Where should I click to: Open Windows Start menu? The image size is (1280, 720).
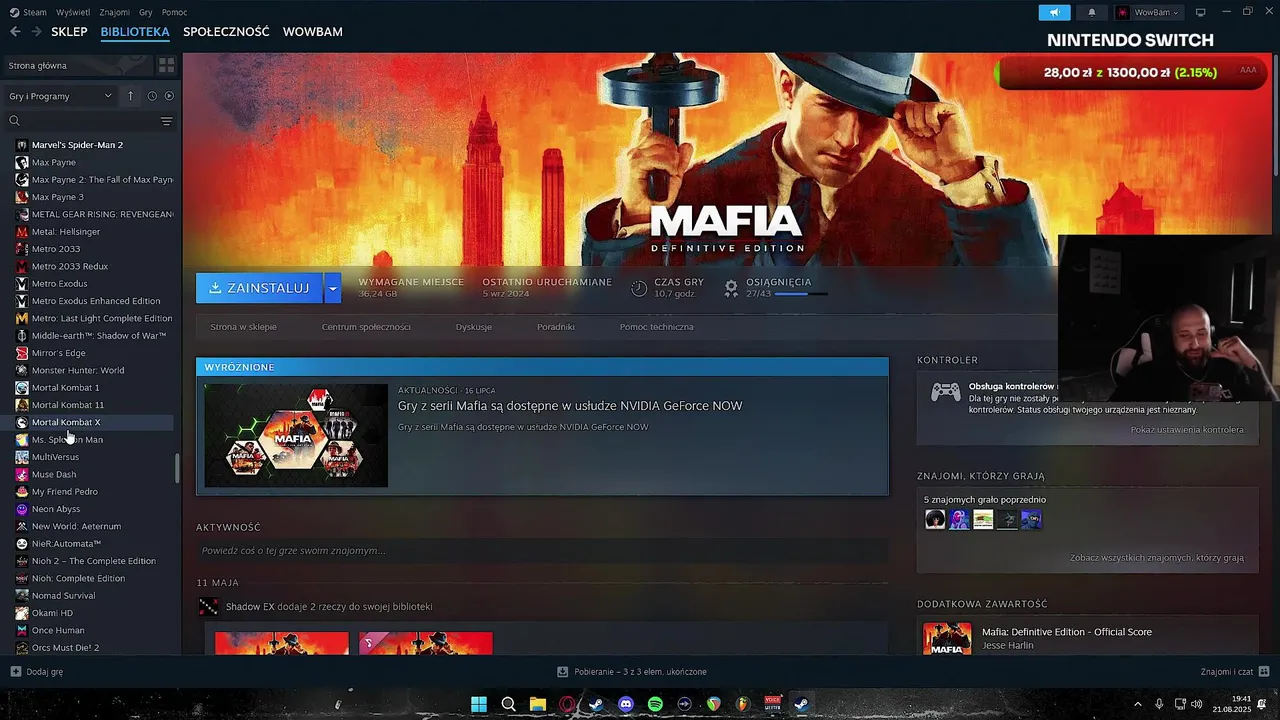coord(479,704)
